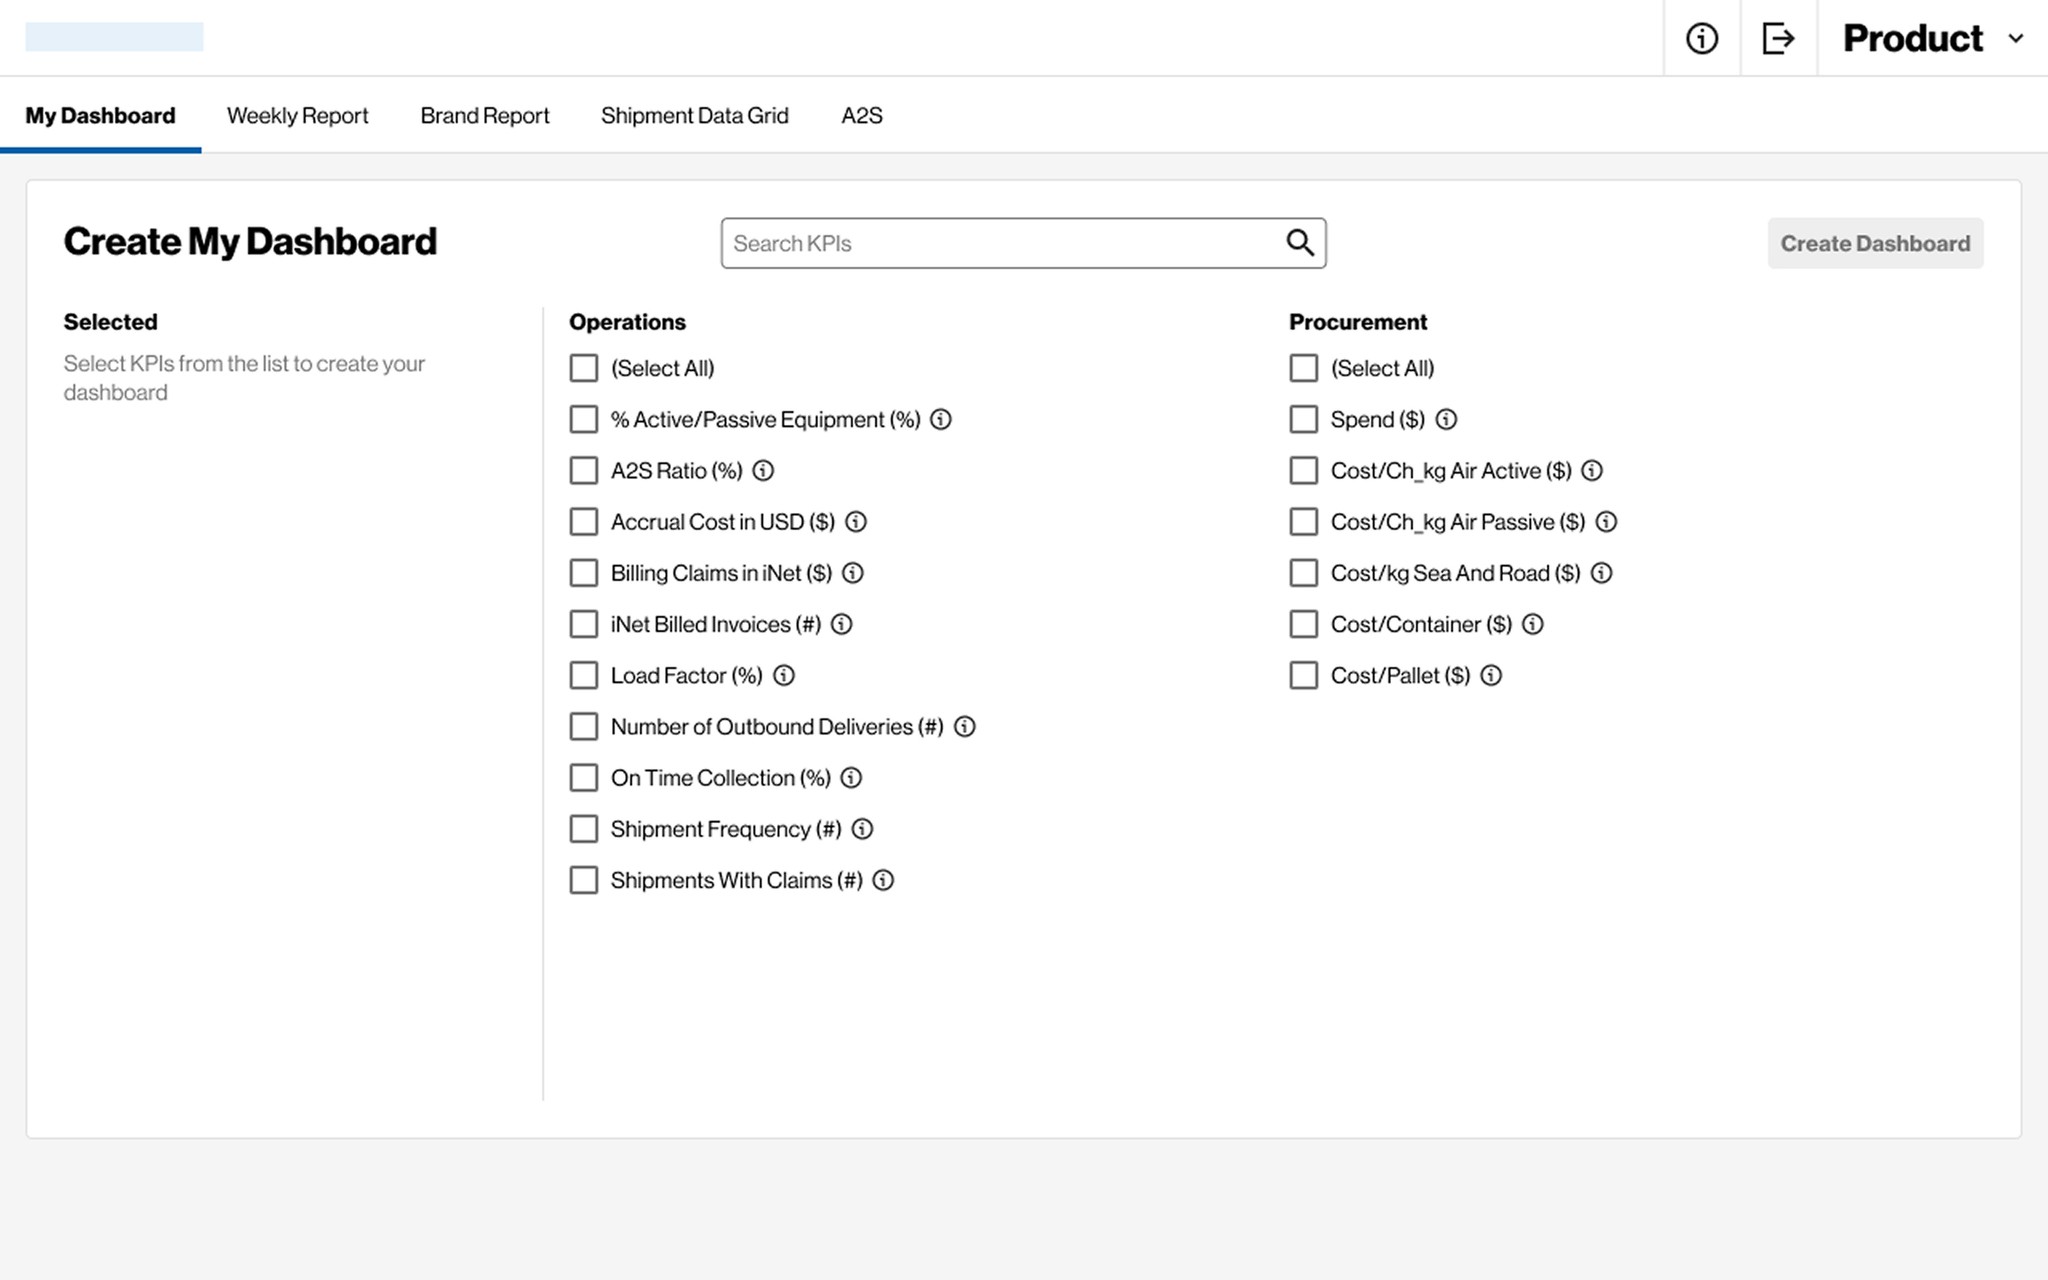Click the info icon in top header
The width and height of the screenshot is (2048, 1280).
(x=1701, y=38)
